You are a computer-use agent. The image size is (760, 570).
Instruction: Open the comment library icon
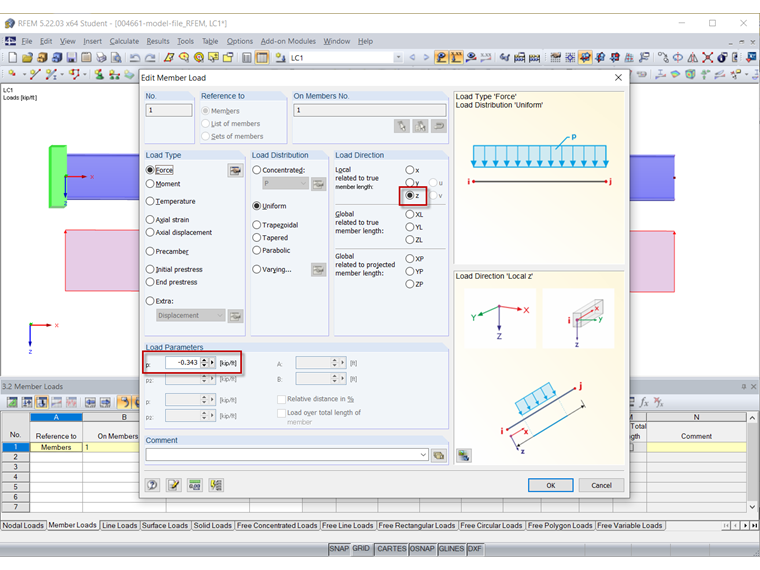tap(439, 455)
